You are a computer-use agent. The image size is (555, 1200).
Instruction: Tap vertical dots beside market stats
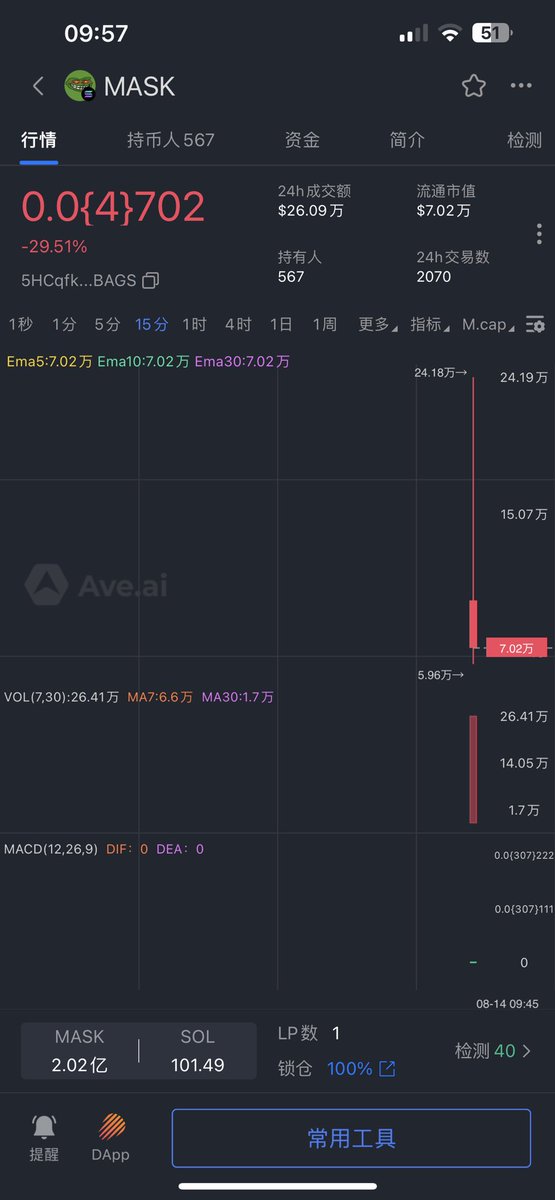tap(539, 234)
